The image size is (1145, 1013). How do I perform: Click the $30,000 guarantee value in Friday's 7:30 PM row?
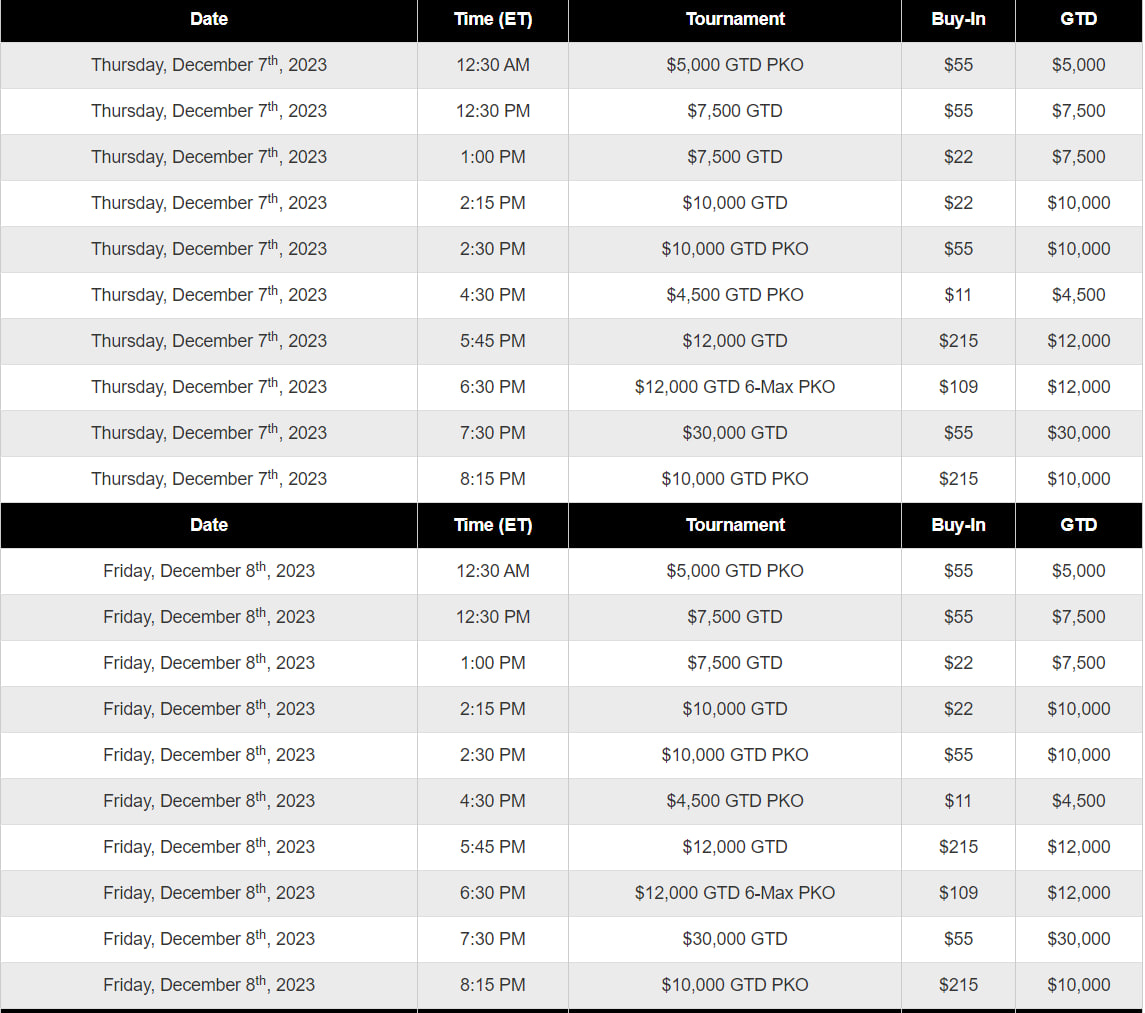click(1078, 939)
